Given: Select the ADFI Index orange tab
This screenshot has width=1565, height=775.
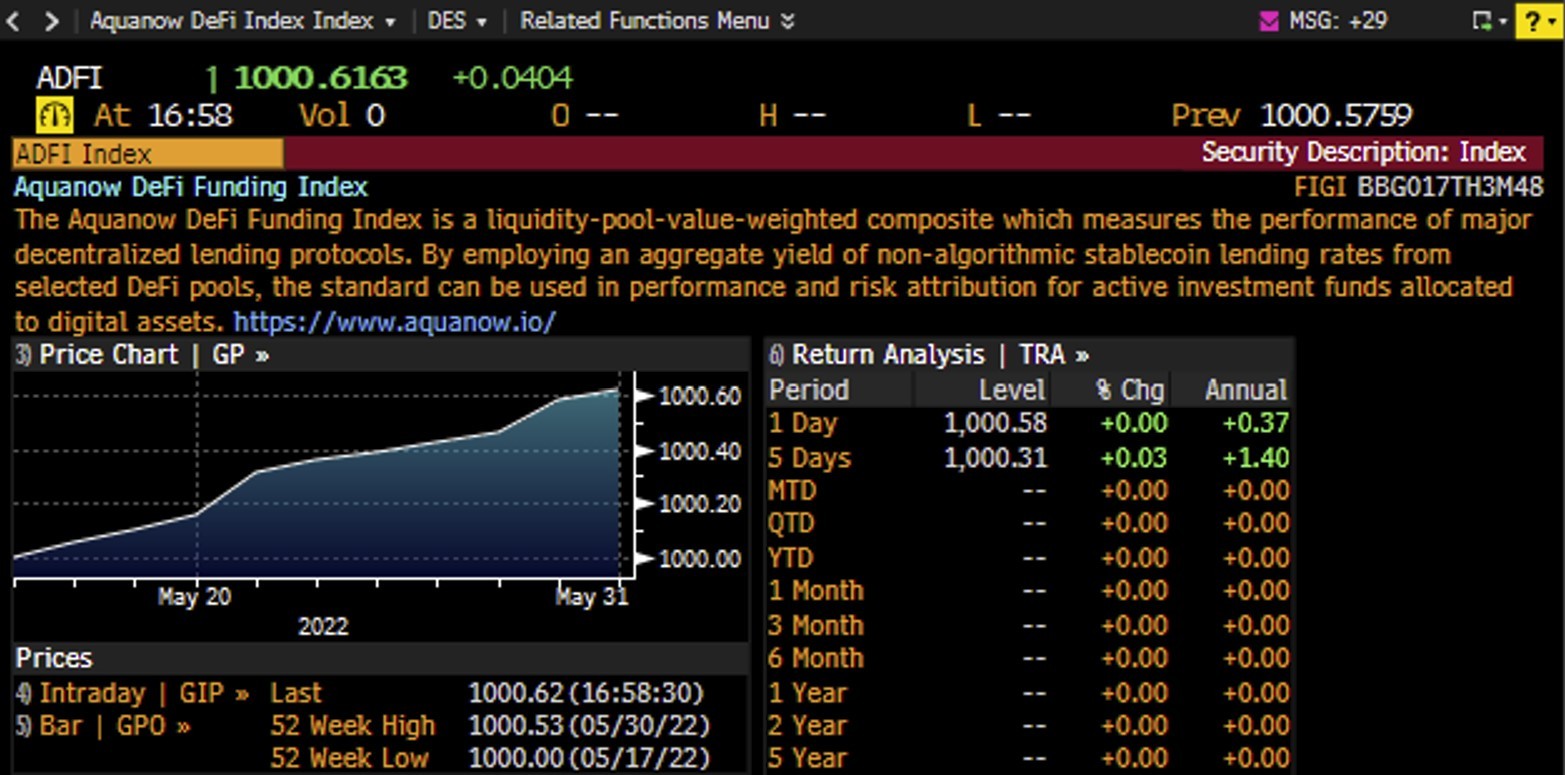Looking at the screenshot, I should (x=148, y=154).
